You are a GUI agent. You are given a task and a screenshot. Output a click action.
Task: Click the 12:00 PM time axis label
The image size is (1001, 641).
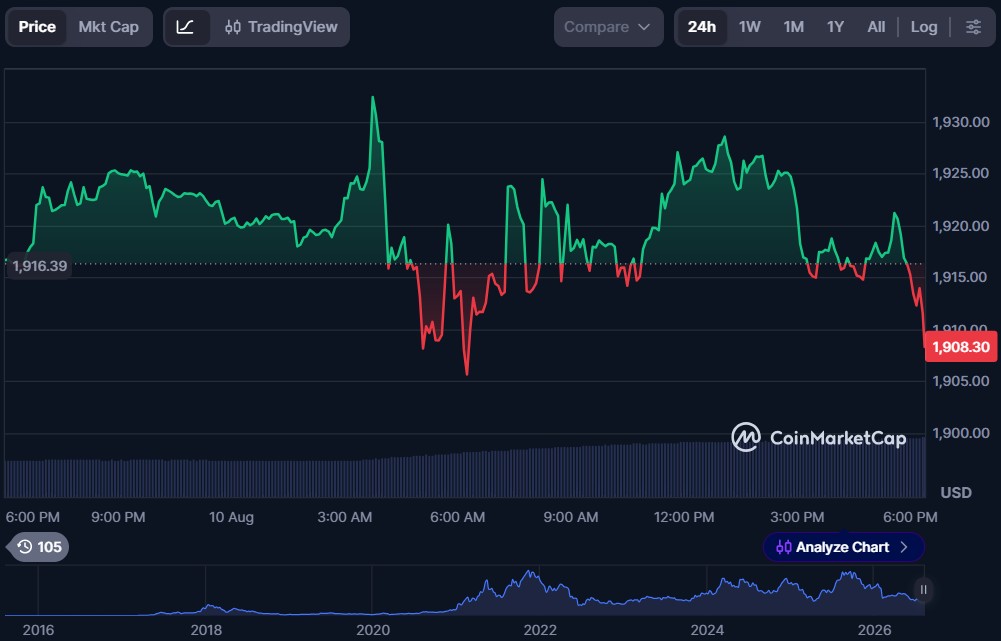(x=684, y=517)
